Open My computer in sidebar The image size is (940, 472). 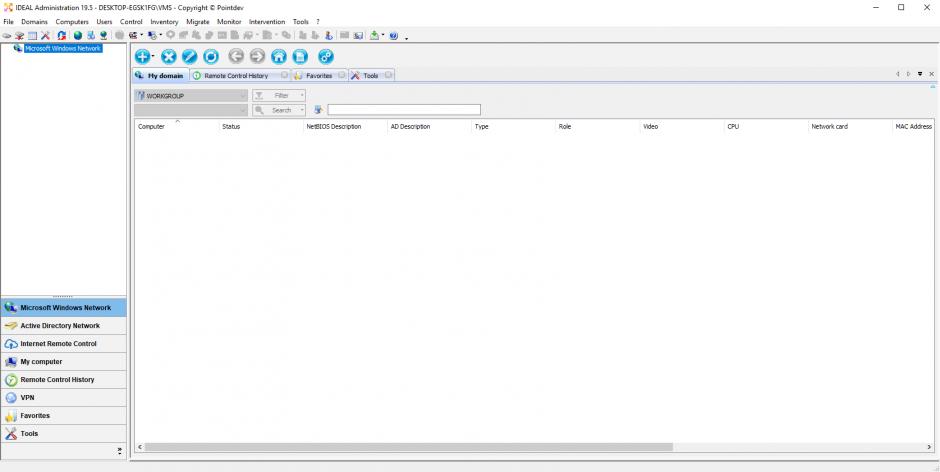[x=64, y=362]
